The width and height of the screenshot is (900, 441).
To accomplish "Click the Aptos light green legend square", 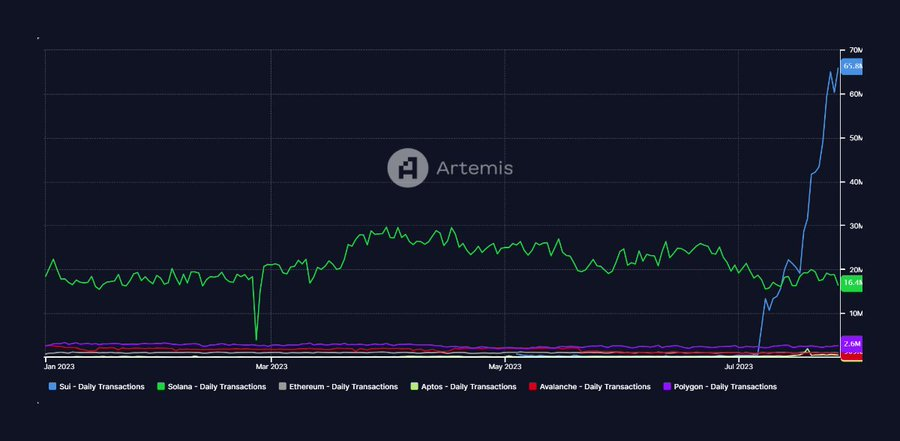I will tap(414, 386).
